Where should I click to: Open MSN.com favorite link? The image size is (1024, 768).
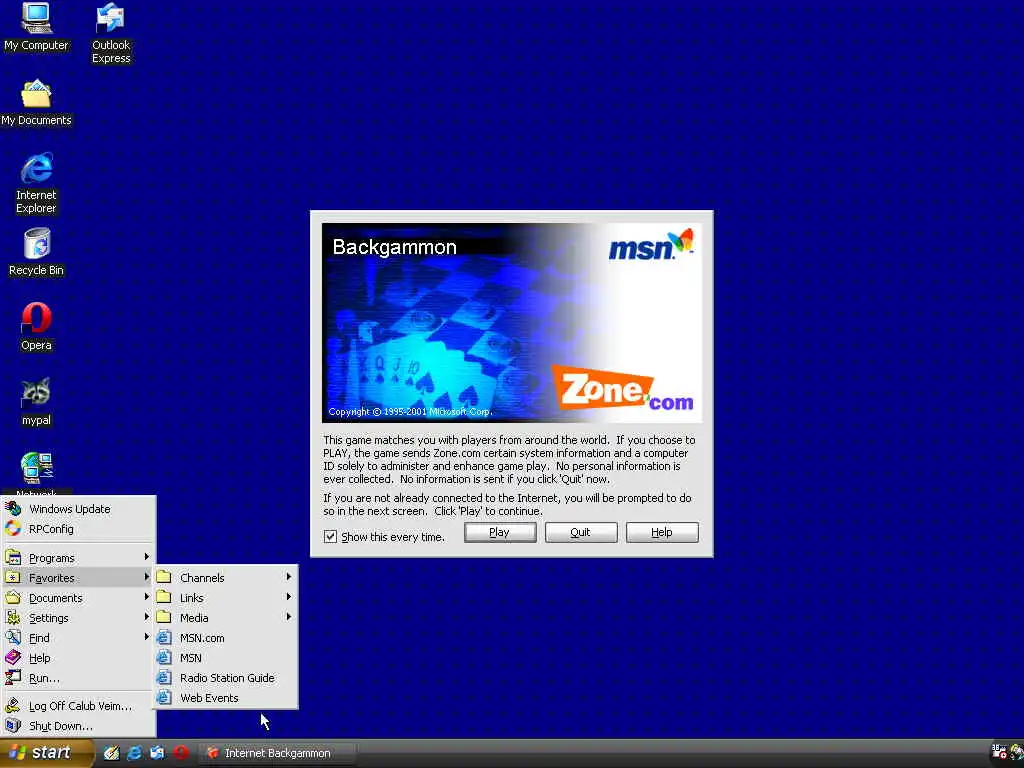(x=226, y=638)
